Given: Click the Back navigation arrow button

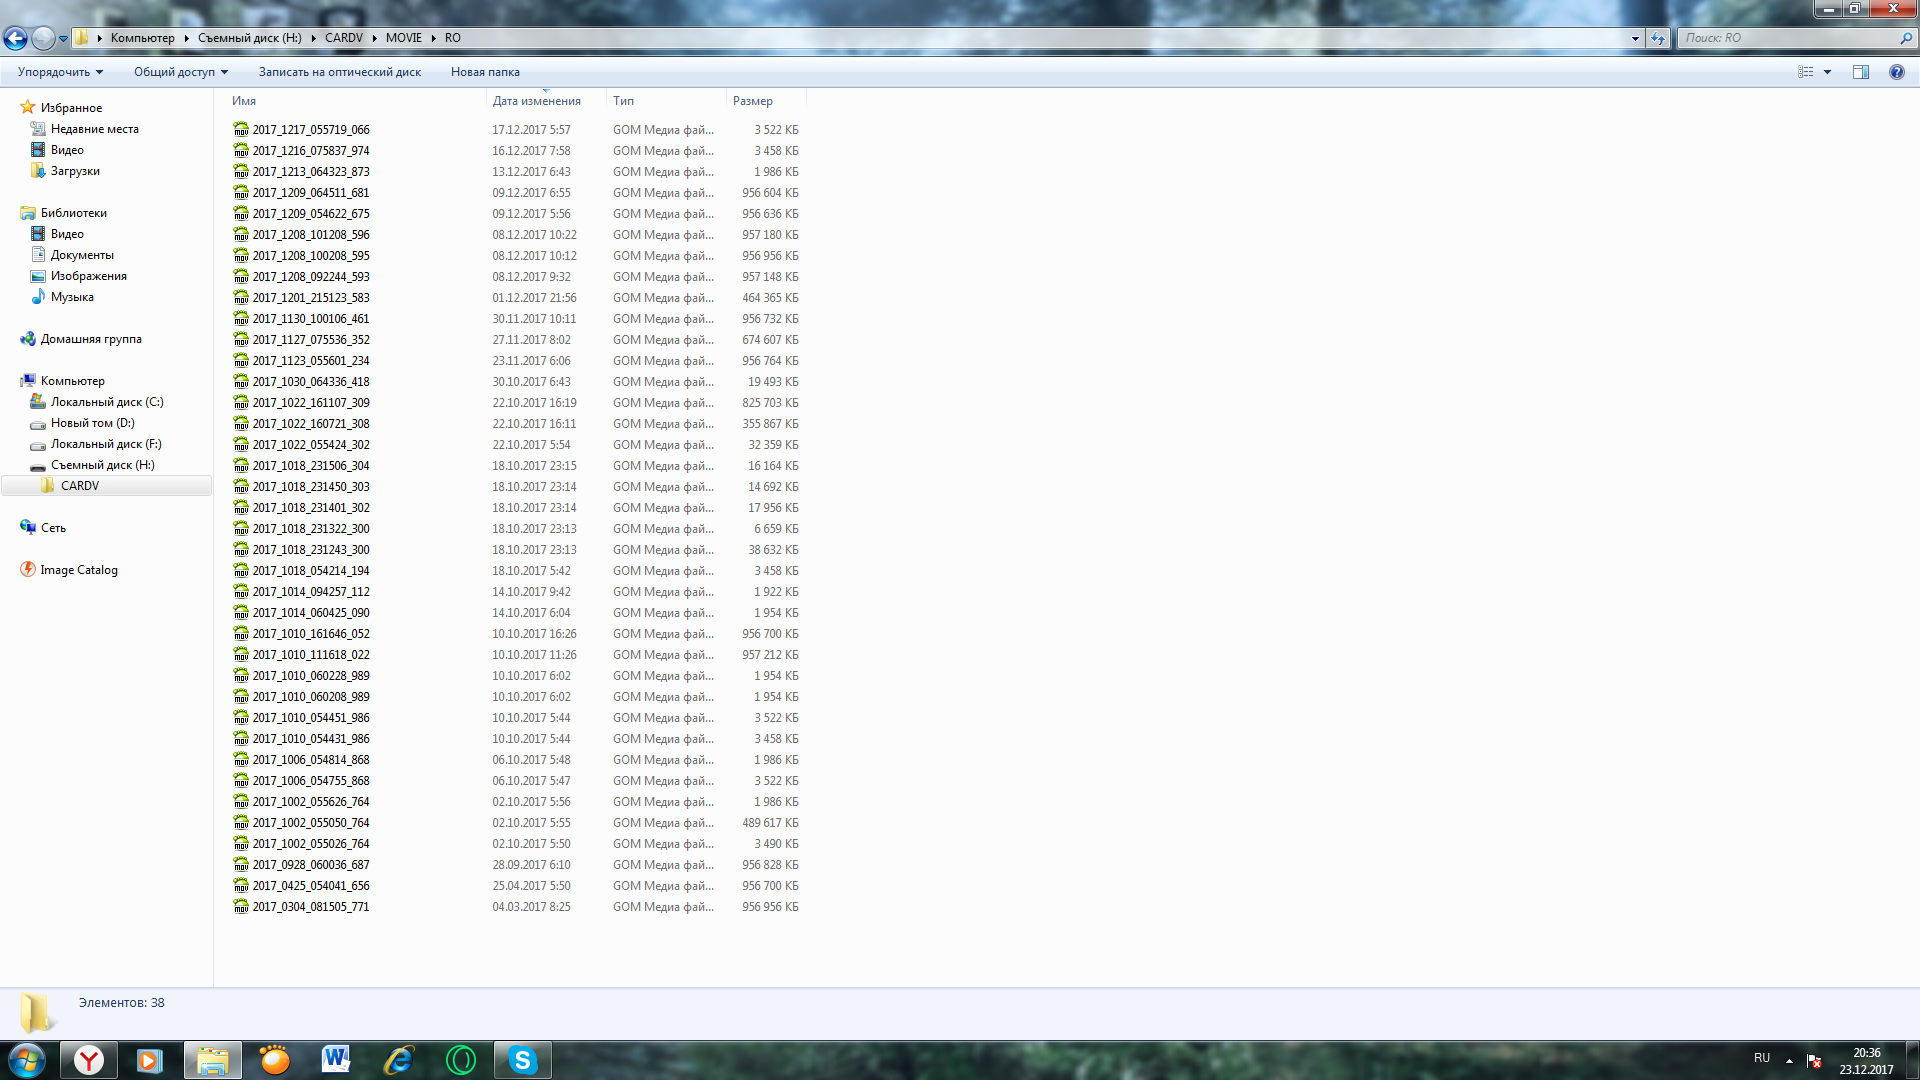Looking at the screenshot, I should [15, 38].
